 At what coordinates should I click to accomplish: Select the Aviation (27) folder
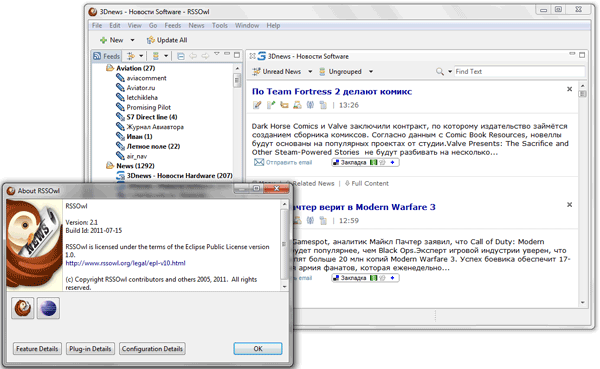coord(135,68)
